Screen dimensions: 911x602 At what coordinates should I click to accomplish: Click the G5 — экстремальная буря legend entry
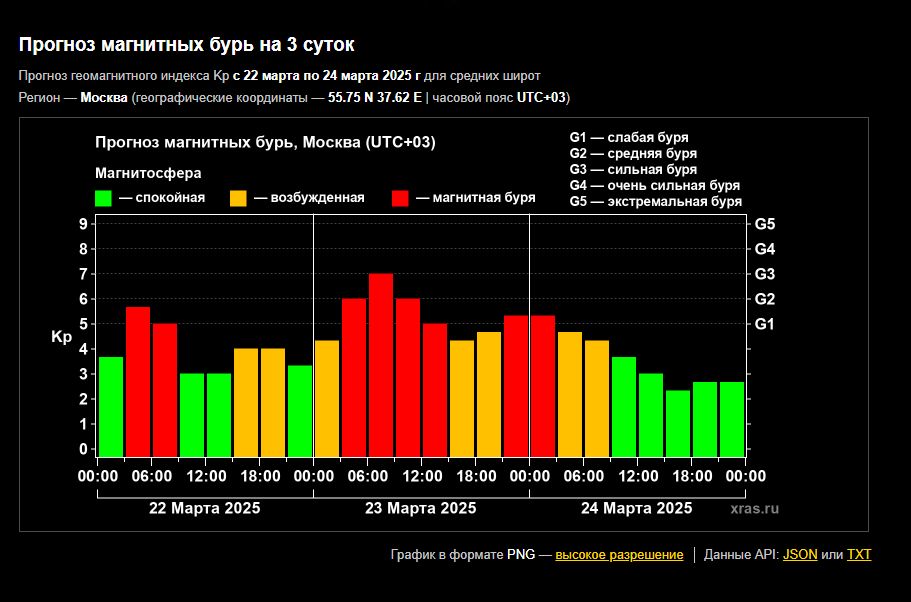[x=655, y=201]
